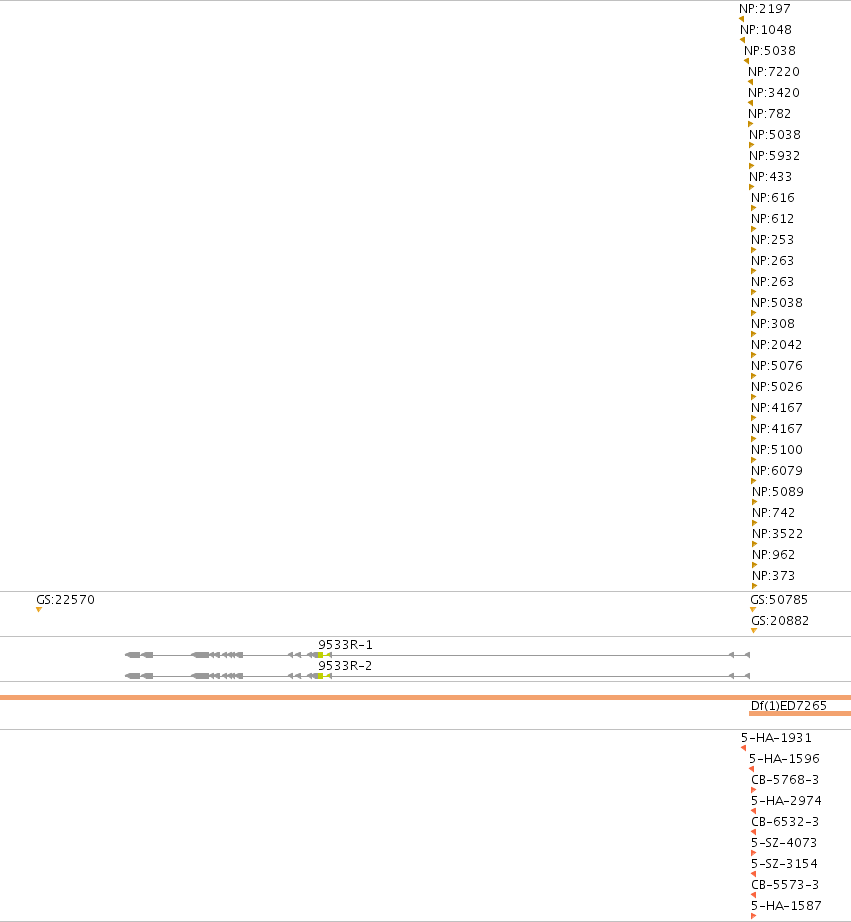Screen dimensions: 851x922
Task: Click the NP:6079 insertion label
Action: (x=777, y=471)
